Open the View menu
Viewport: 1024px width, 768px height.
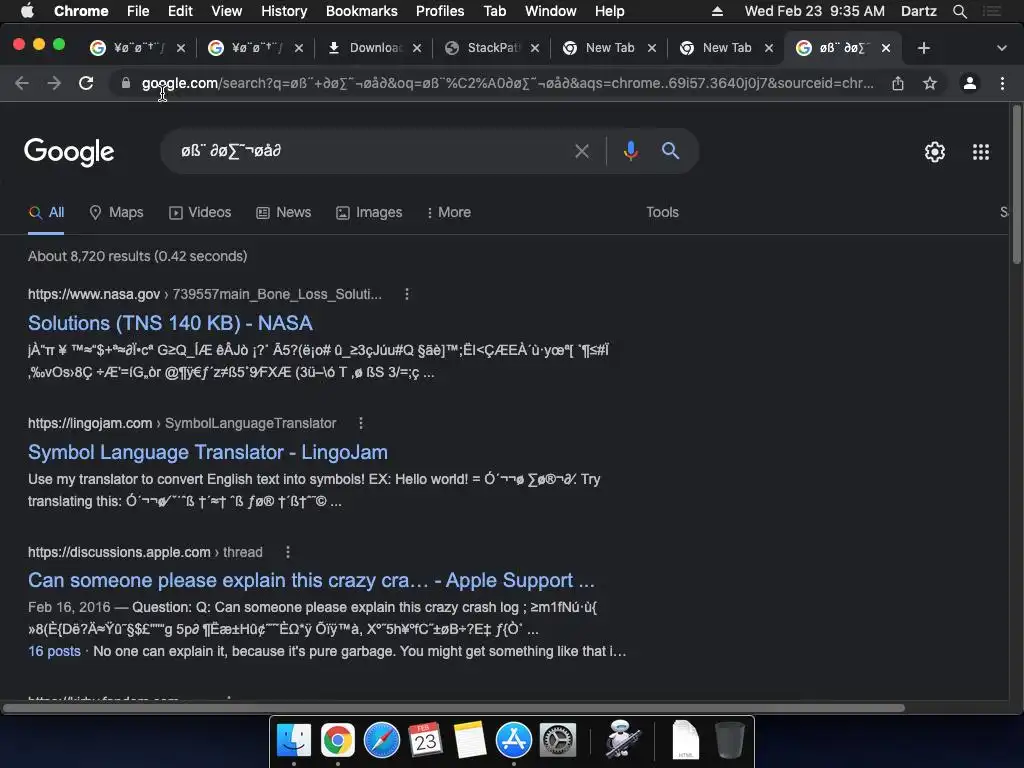pyautogui.click(x=227, y=12)
